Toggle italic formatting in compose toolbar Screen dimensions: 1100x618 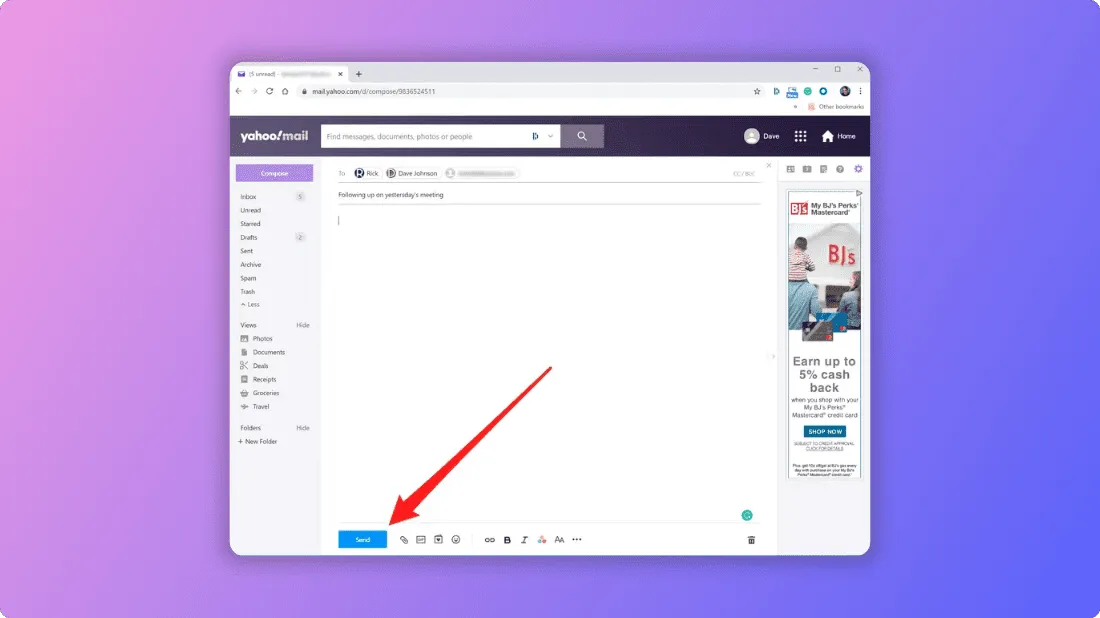(x=524, y=540)
